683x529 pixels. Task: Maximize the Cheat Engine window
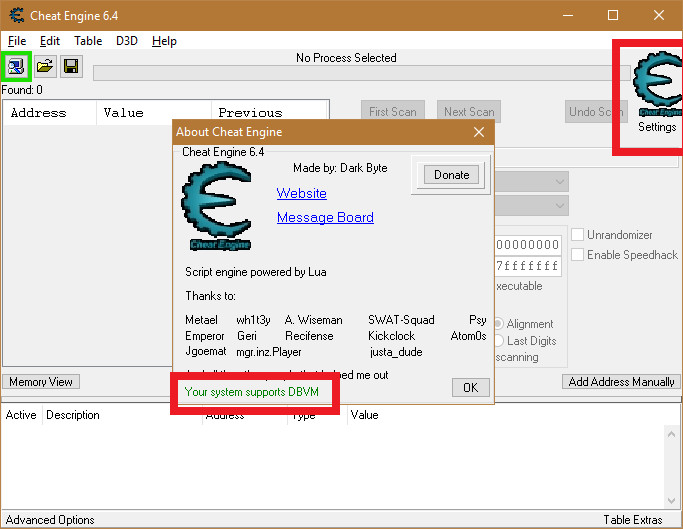click(x=613, y=15)
